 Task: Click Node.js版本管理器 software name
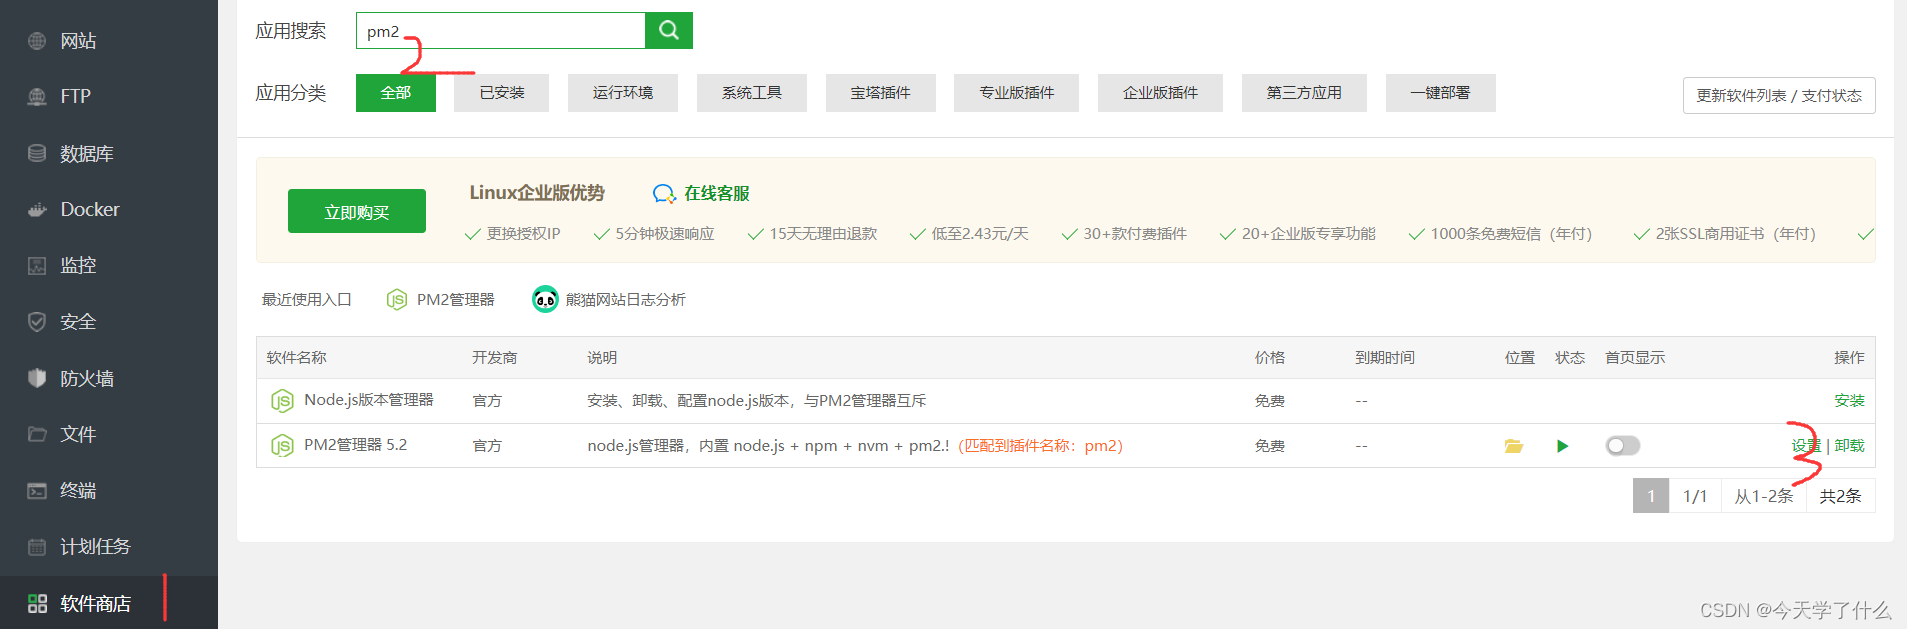tap(369, 400)
